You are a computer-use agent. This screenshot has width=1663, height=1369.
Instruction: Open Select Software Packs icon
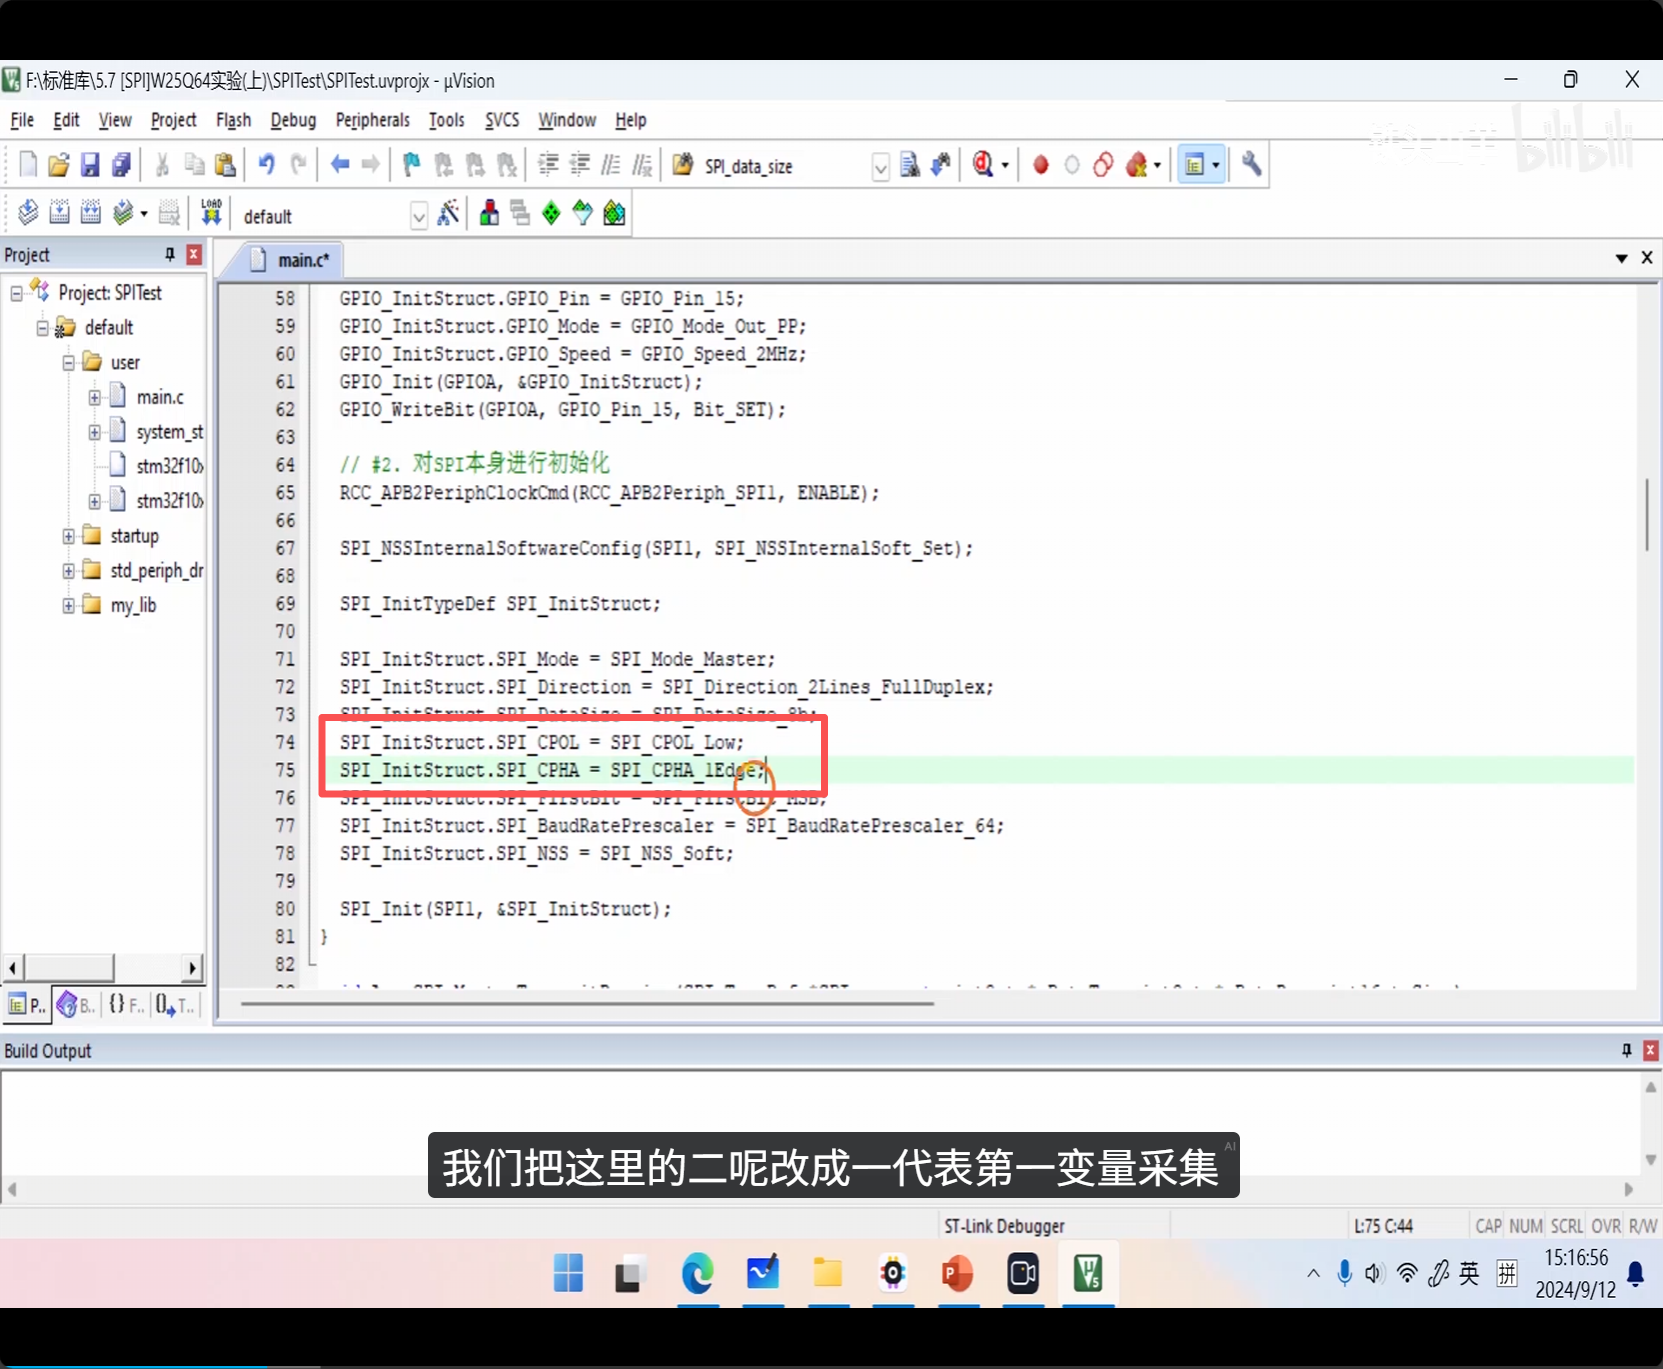[583, 212]
